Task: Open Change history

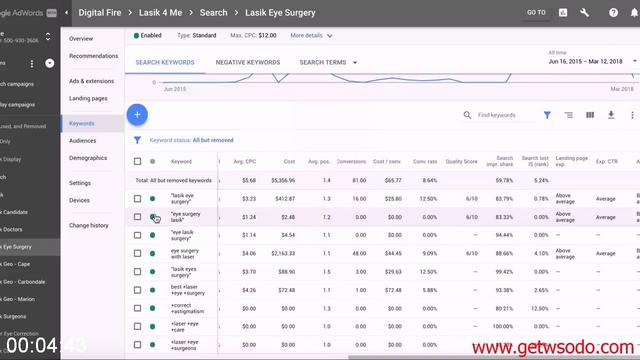Action: tap(89, 226)
